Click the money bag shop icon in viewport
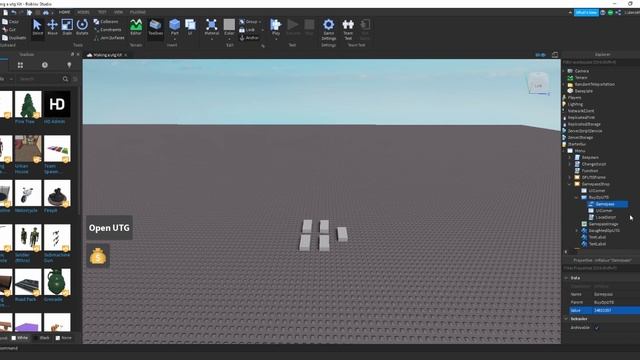640x360 pixels. pos(98,256)
